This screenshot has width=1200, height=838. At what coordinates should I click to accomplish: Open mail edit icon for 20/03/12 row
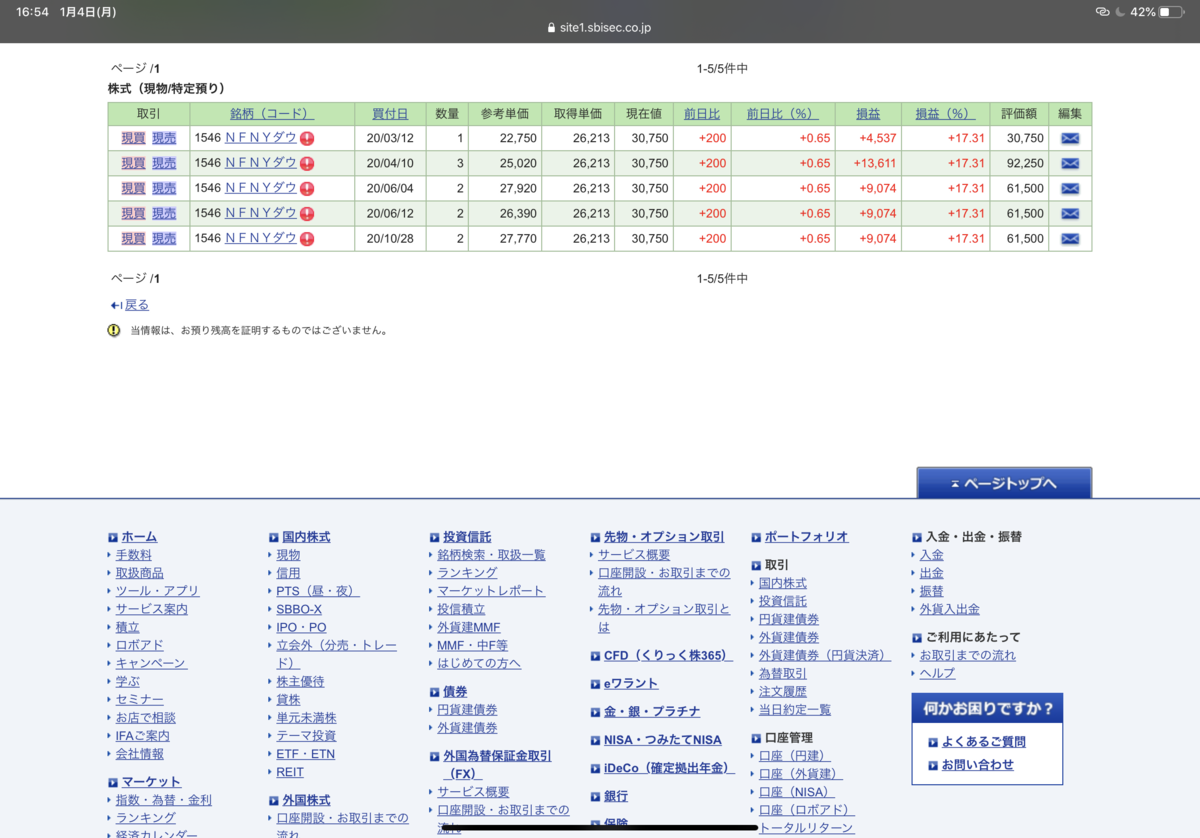pyautogui.click(x=1070, y=138)
